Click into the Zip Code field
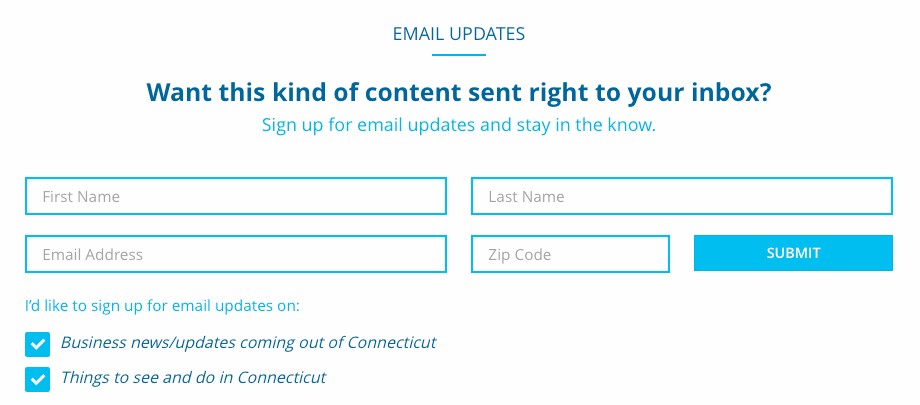 (x=570, y=254)
